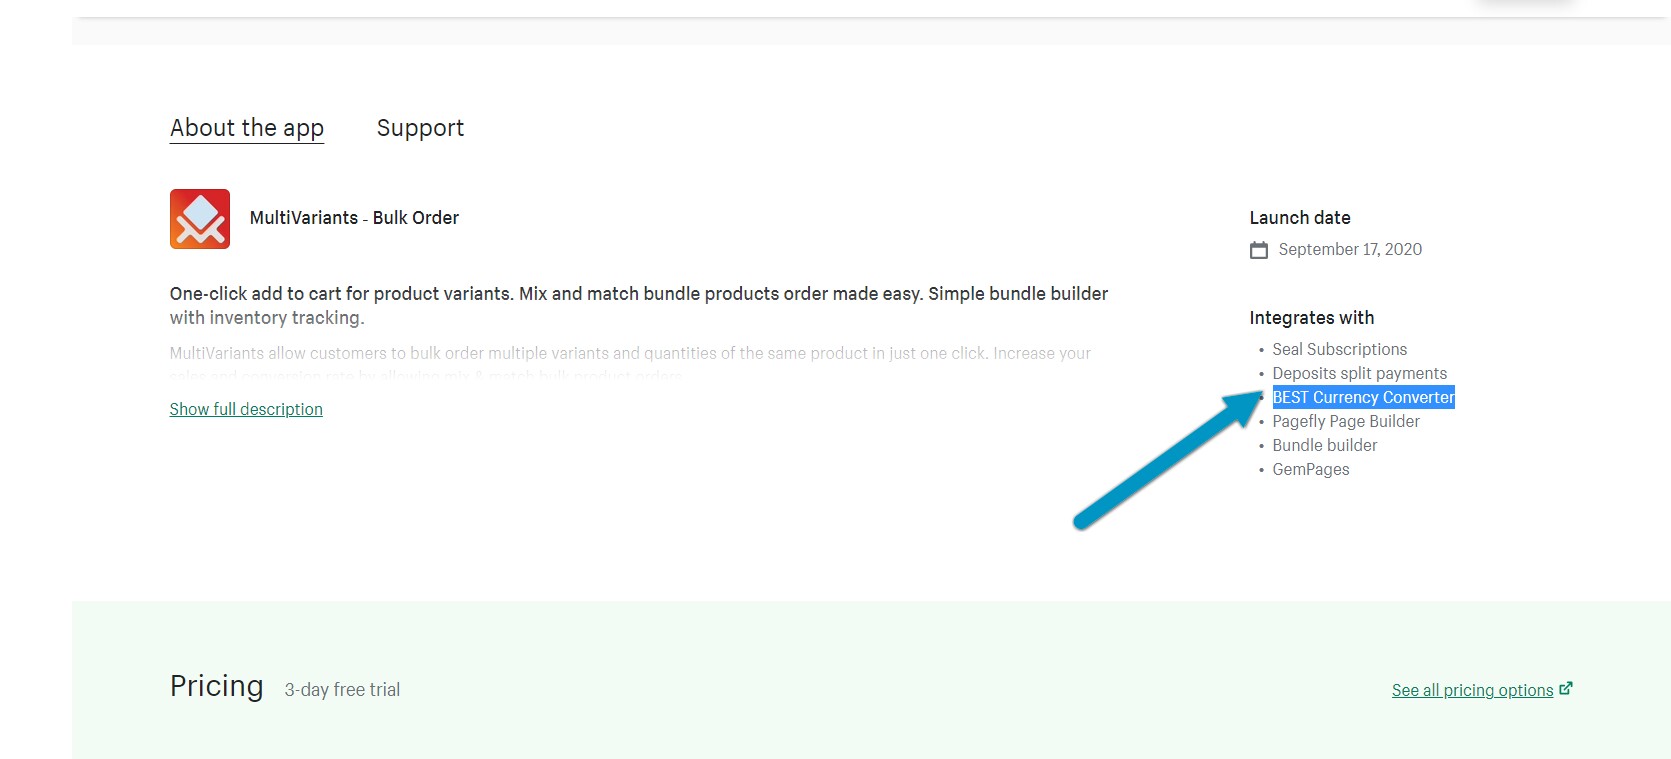Click the One-click add to cart tagline

(639, 306)
